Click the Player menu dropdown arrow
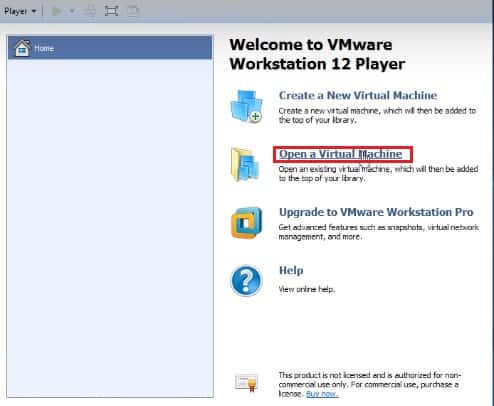 (33, 11)
